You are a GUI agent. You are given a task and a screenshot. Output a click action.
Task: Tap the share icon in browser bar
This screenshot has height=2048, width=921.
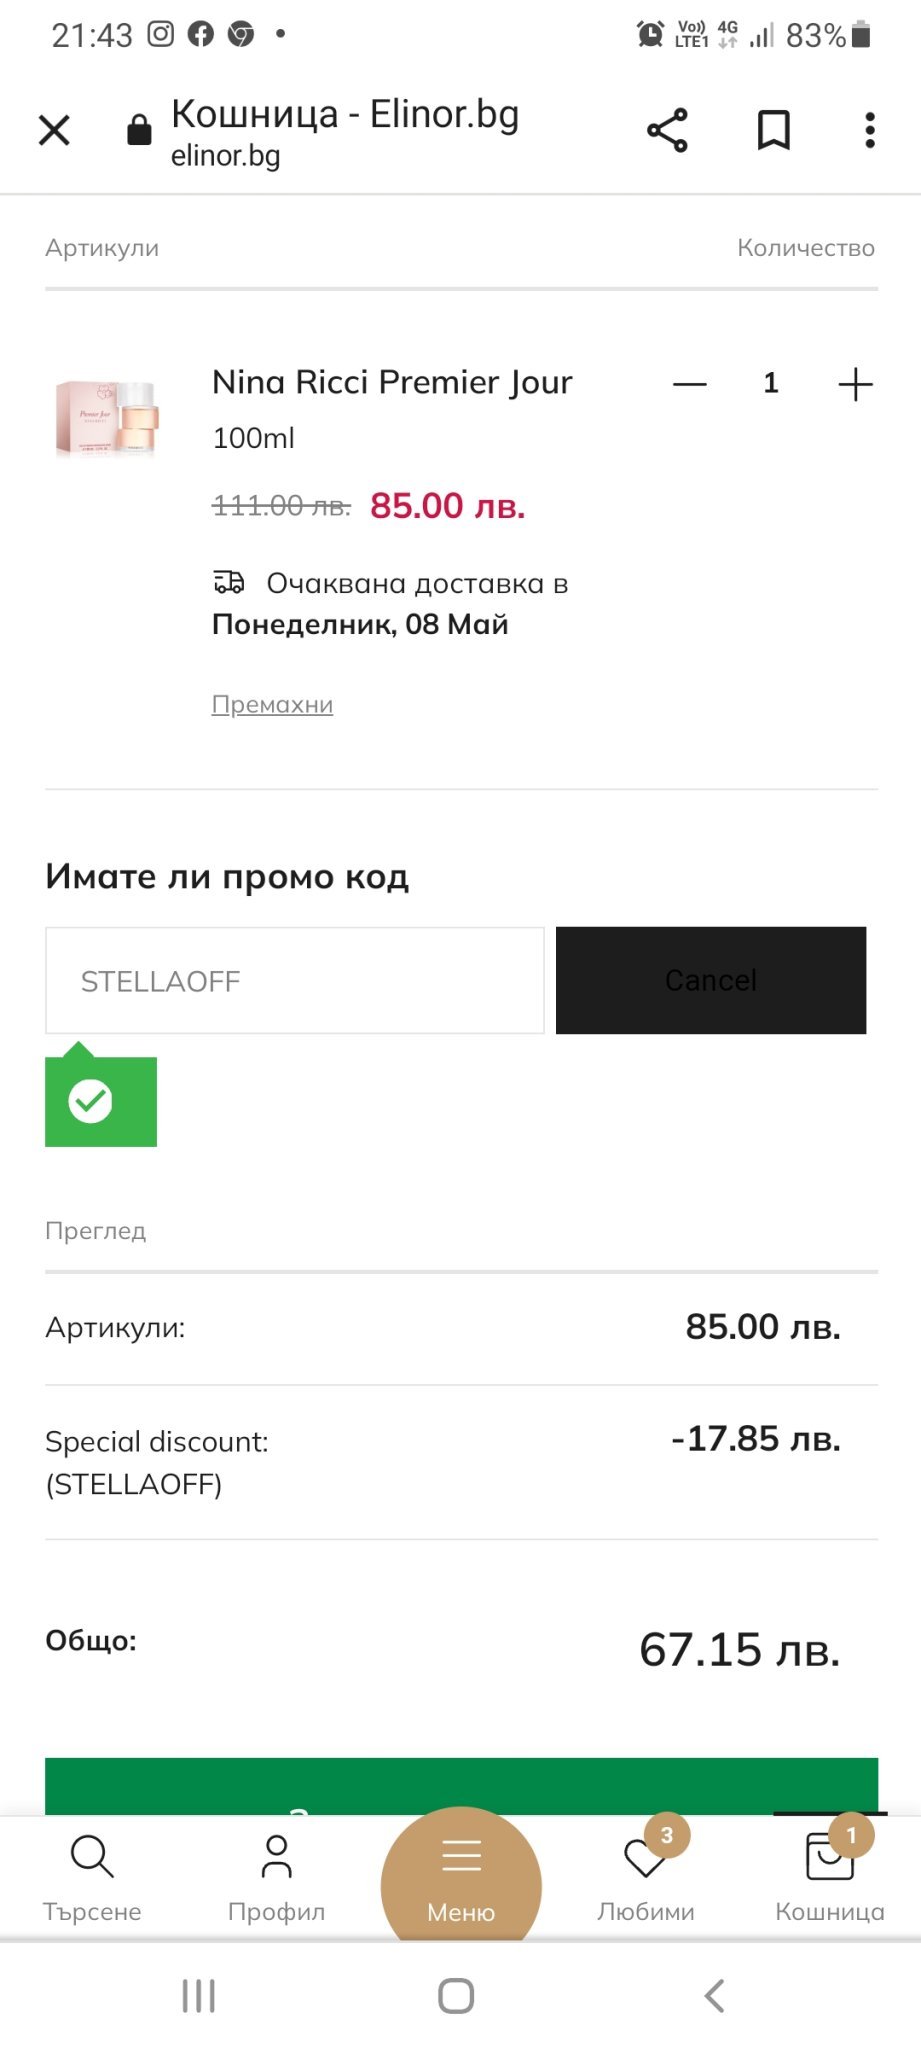pyautogui.click(x=667, y=130)
